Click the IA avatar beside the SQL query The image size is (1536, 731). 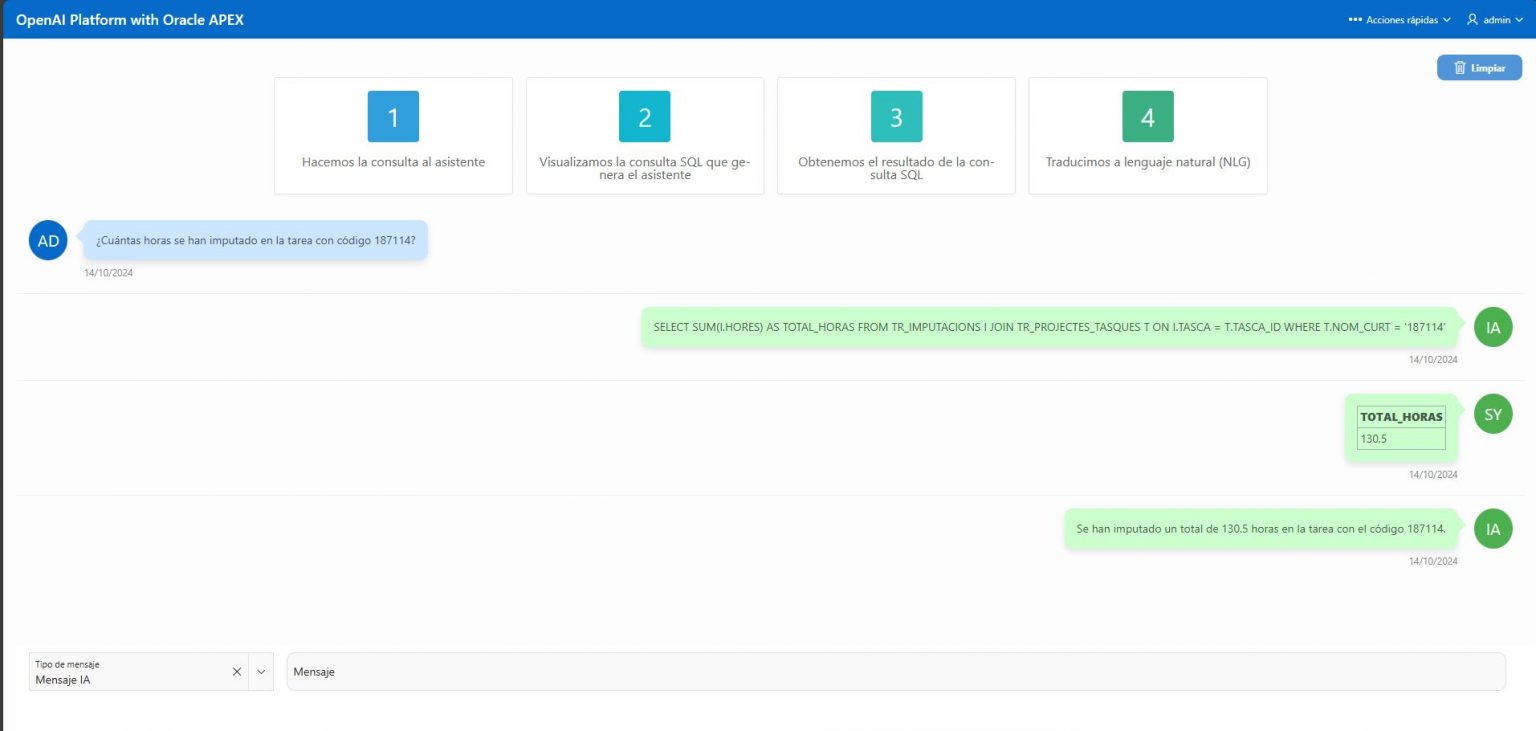[x=1493, y=327]
